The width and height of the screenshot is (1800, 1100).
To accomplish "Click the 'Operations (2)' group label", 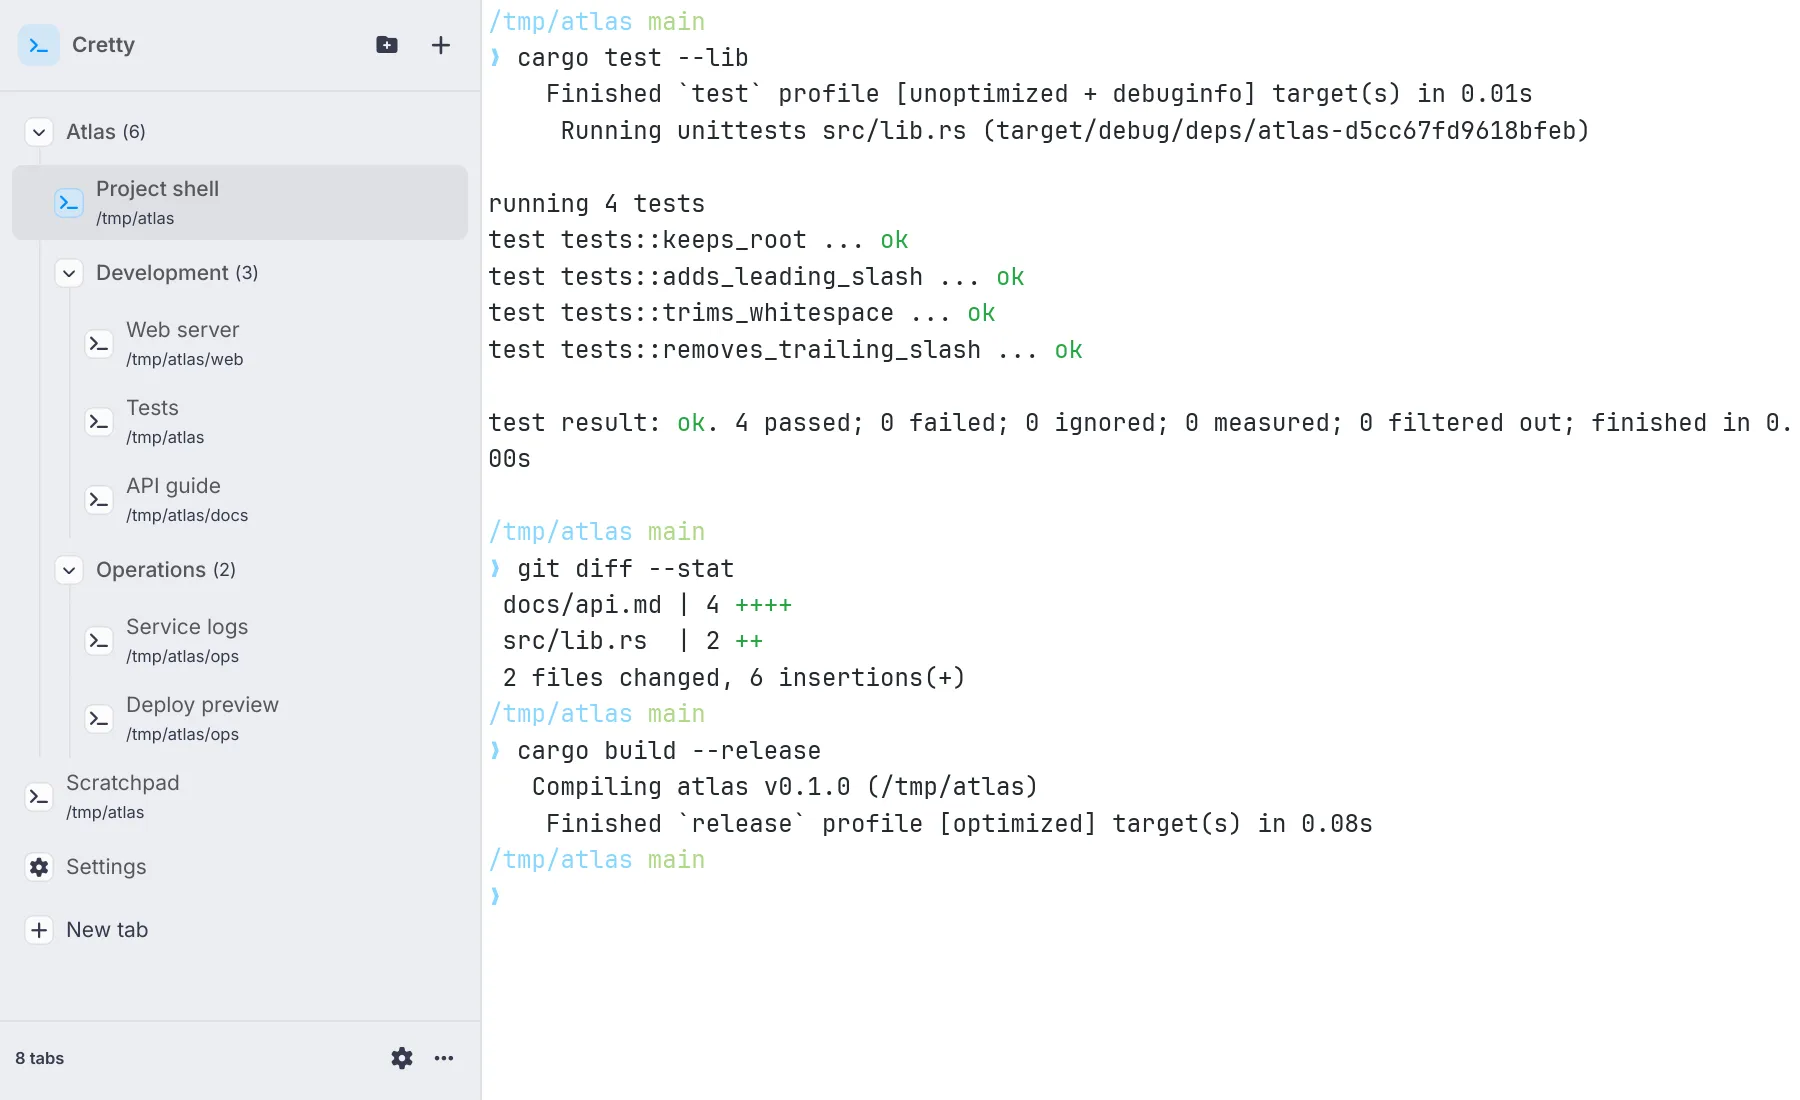I will (x=166, y=570).
